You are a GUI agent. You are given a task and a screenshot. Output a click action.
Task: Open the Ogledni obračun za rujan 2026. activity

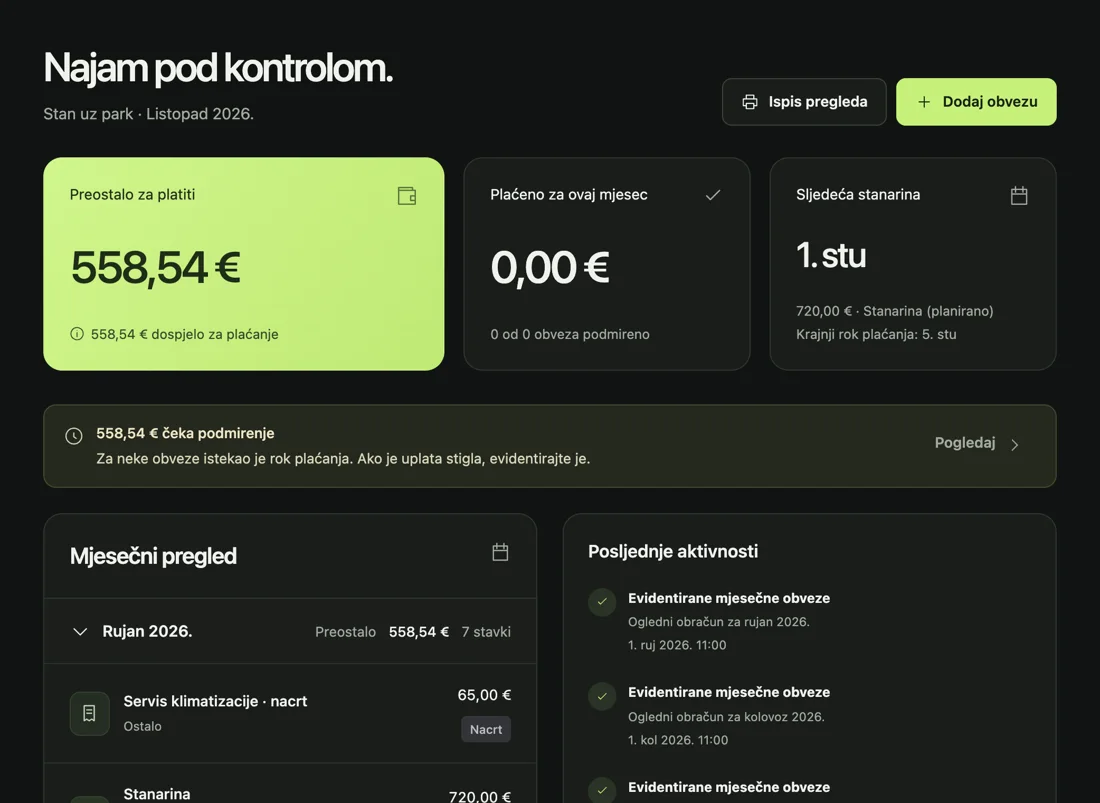[718, 621]
